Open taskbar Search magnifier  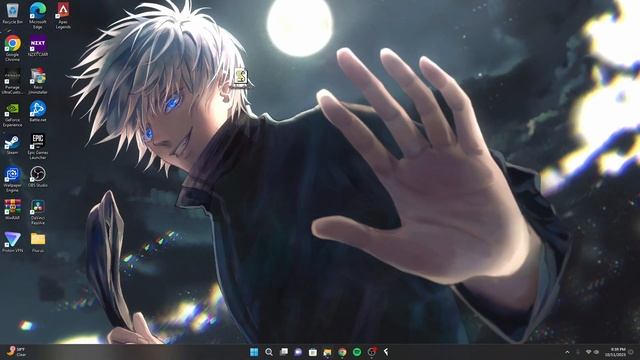(x=269, y=352)
